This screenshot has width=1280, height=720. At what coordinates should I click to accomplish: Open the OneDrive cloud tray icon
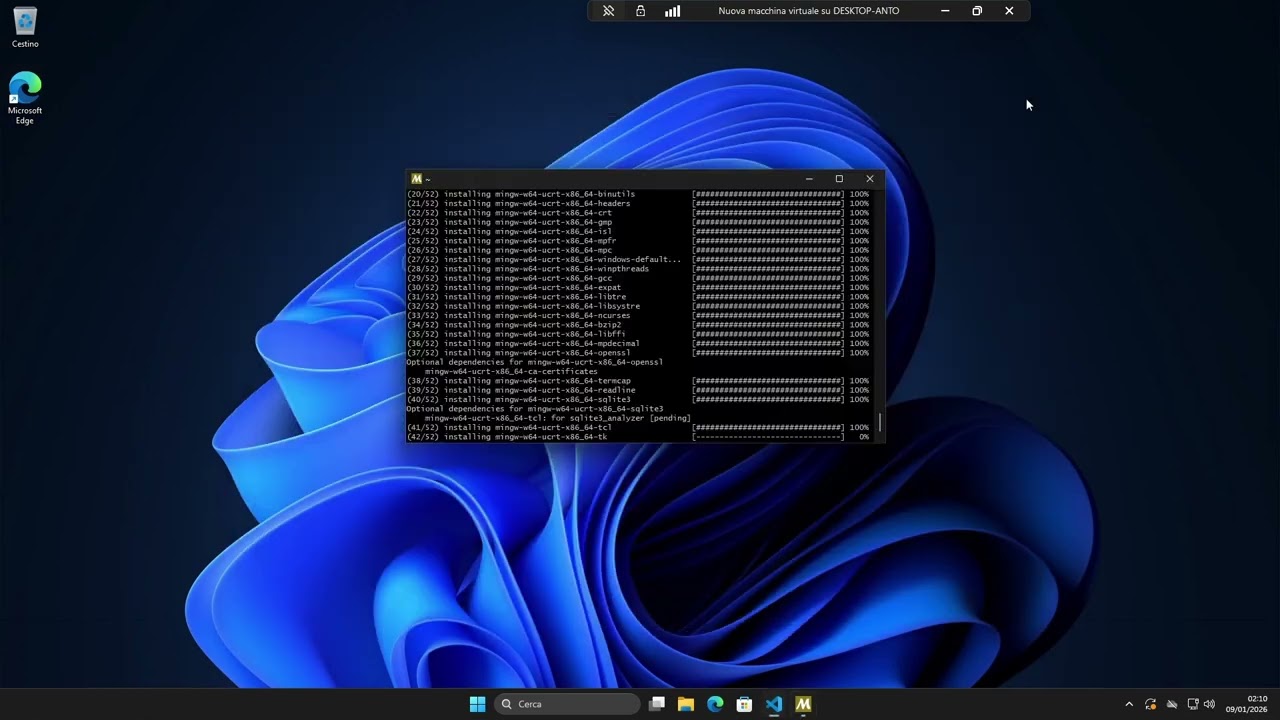click(1172, 704)
